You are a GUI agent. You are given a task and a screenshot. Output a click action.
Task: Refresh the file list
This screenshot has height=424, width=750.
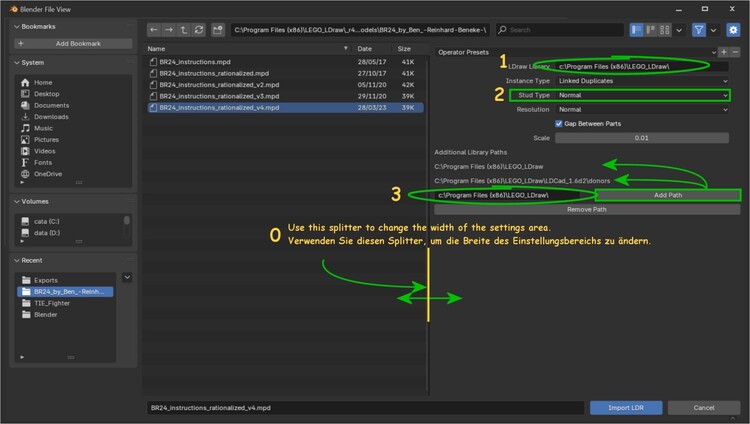[x=199, y=30]
